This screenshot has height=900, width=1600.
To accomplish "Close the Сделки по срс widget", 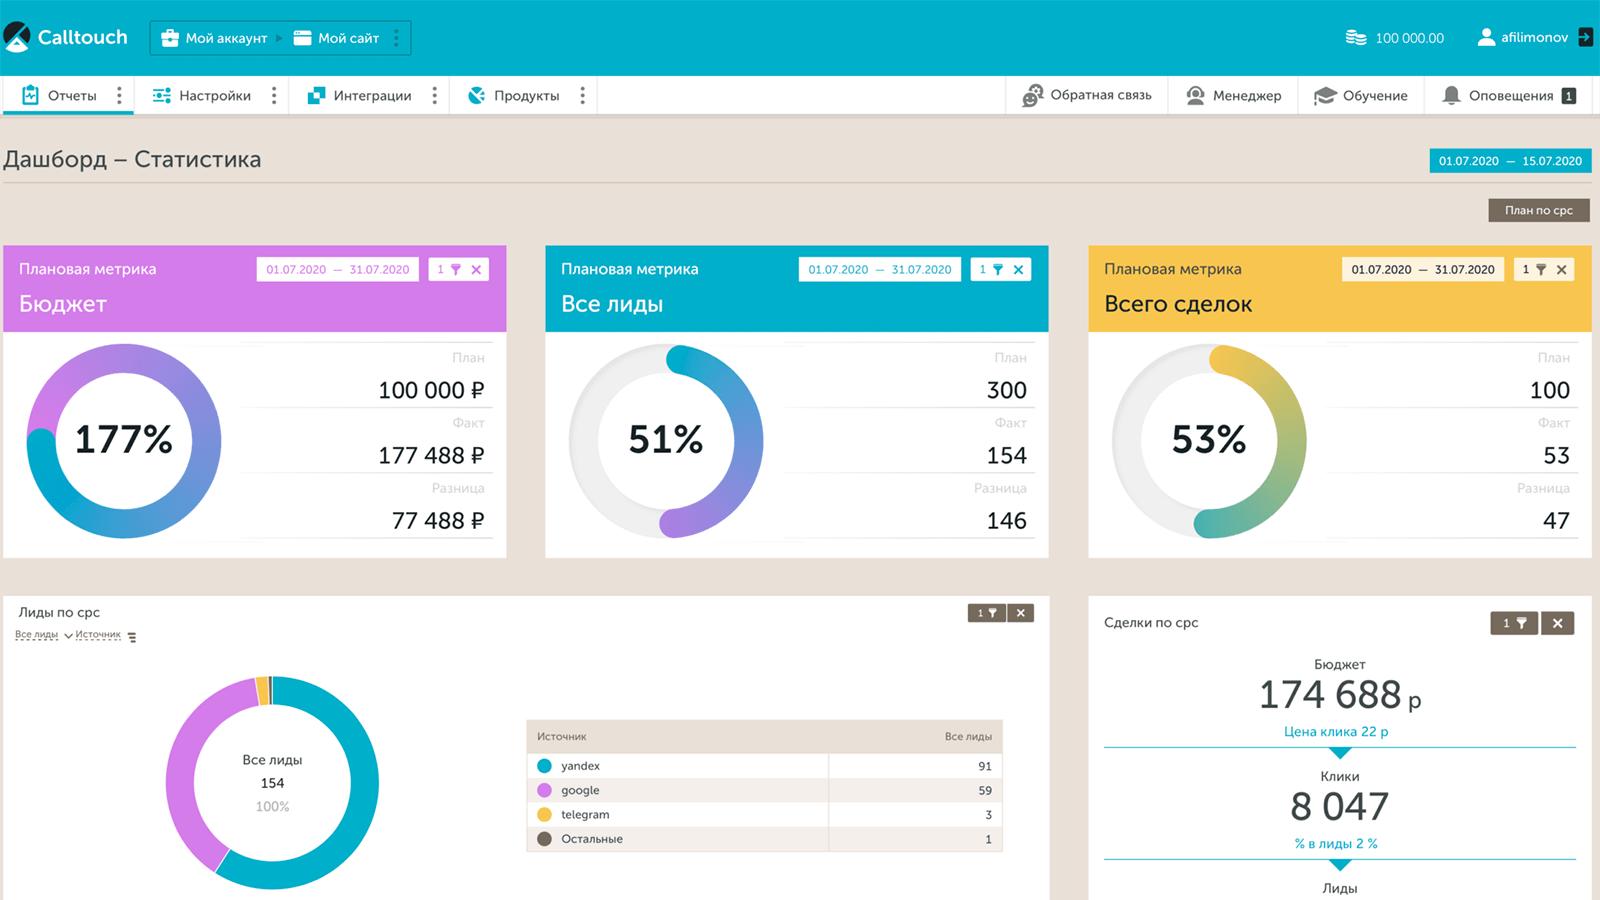I will 1558,623.
